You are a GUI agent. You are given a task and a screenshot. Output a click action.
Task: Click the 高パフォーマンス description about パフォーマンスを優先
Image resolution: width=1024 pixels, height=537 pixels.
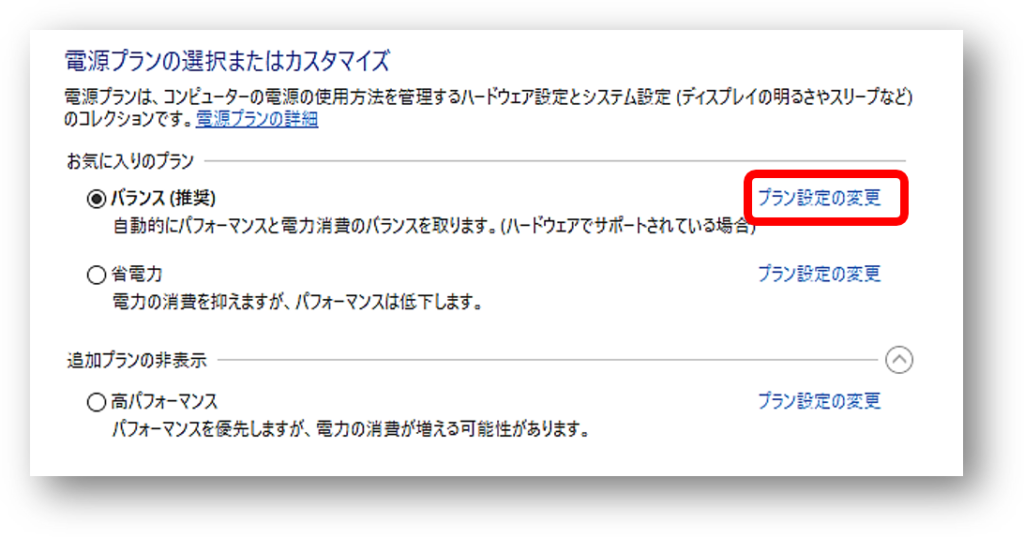[351, 430]
